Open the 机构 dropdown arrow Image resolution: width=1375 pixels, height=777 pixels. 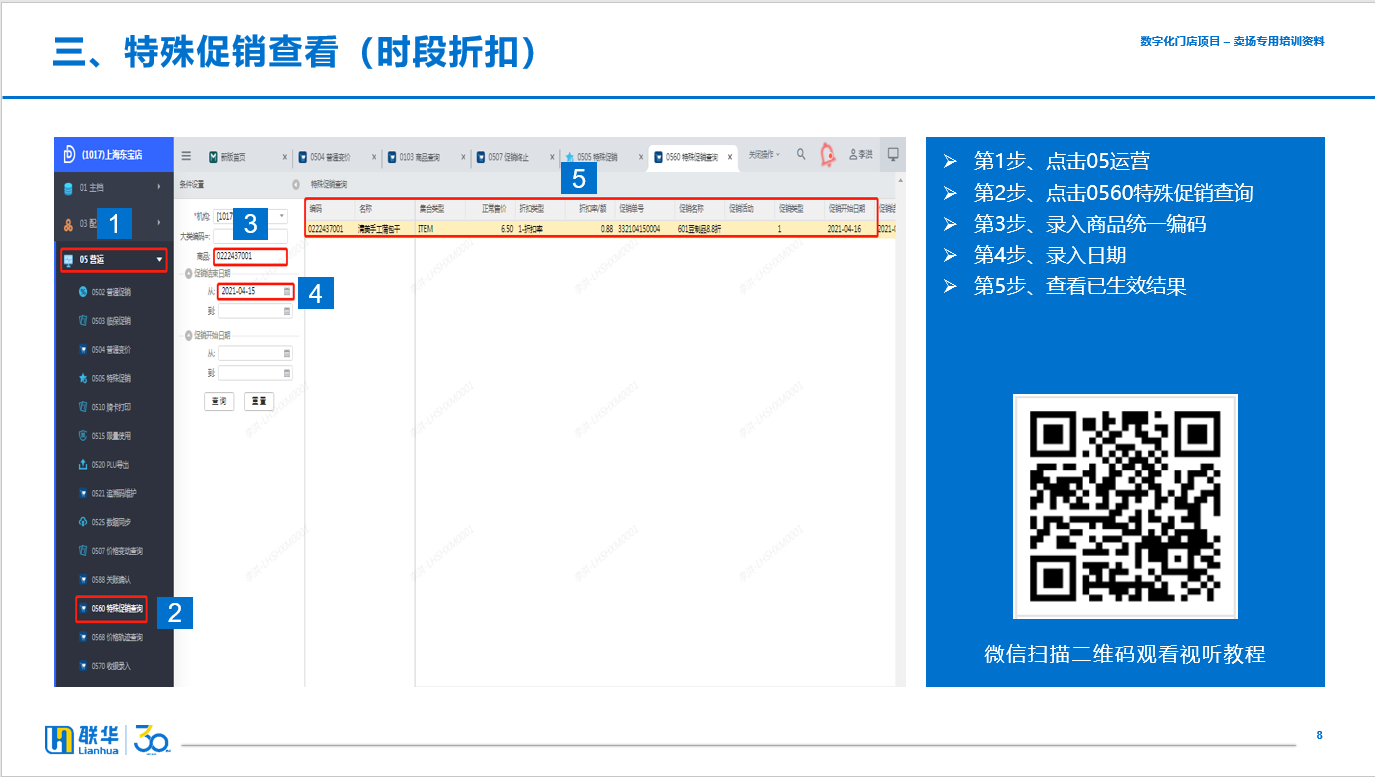click(x=281, y=216)
